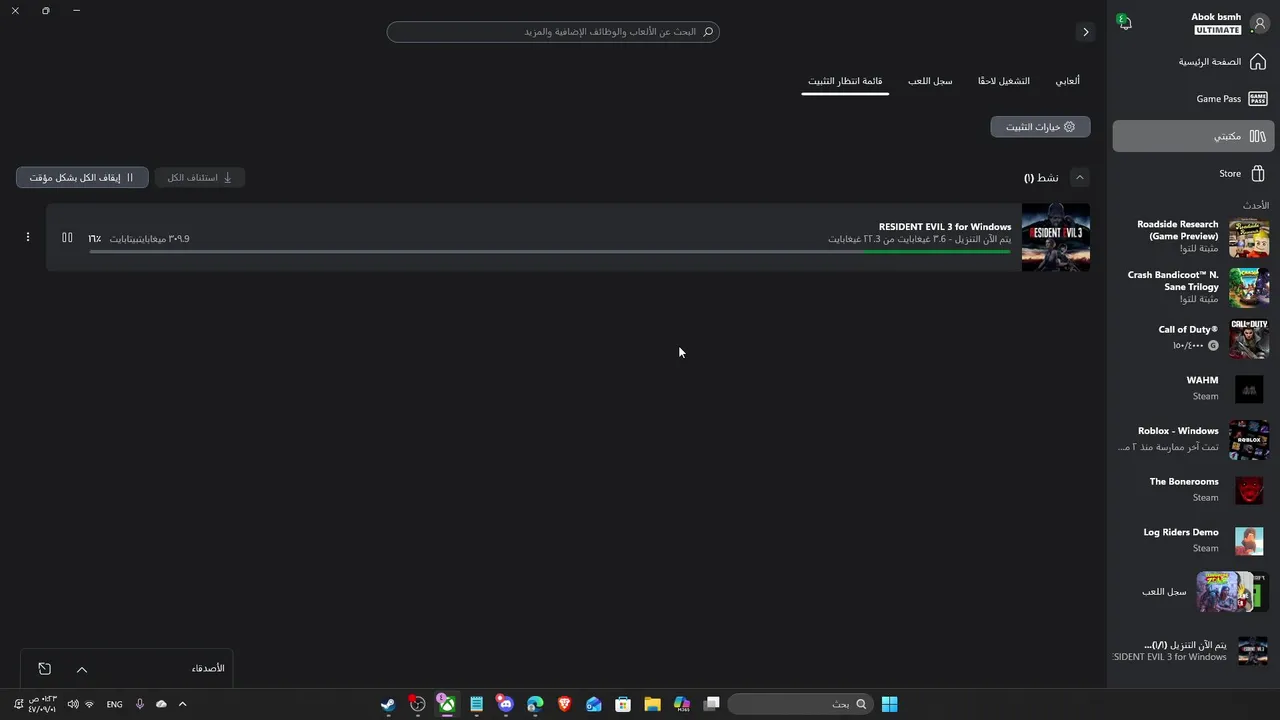Open My Library in sidebar
Viewport: 1280px width, 720px height.
click(x=1192, y=136)
